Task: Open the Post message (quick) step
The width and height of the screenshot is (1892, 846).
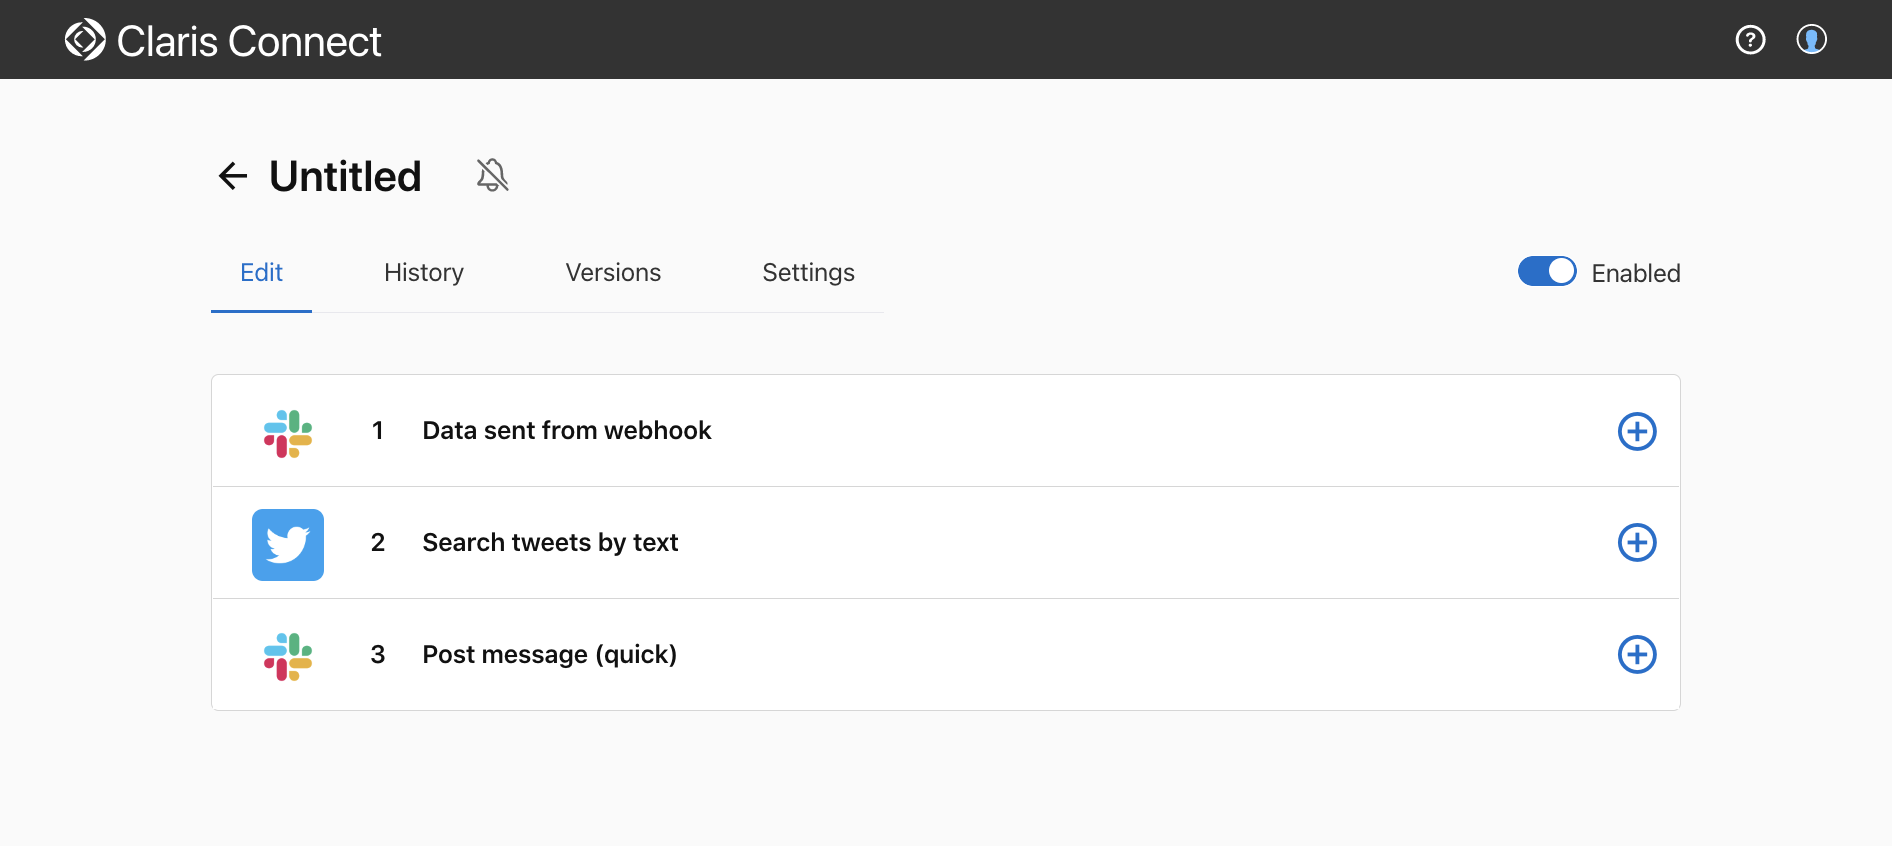Action: click(549, 655)
